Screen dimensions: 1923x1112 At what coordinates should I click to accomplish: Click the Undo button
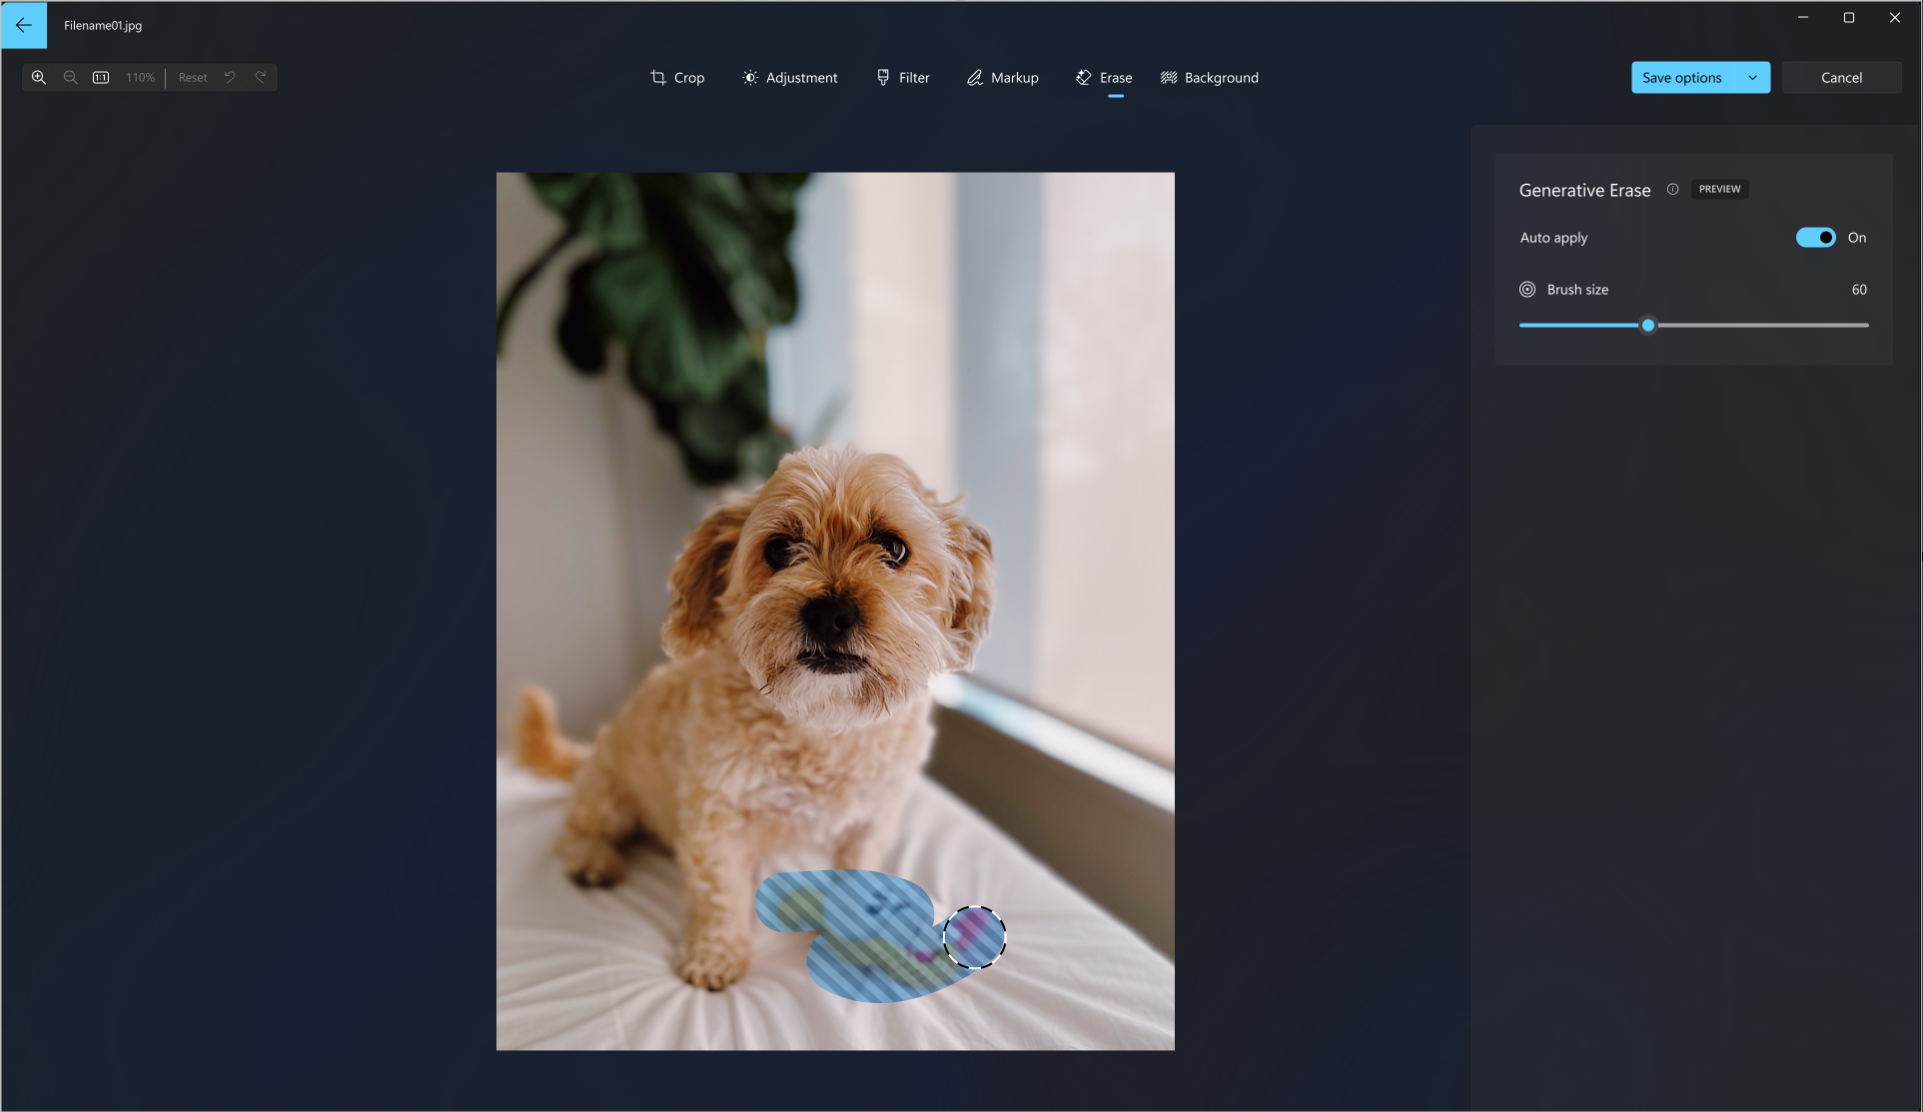coord(230,77)
